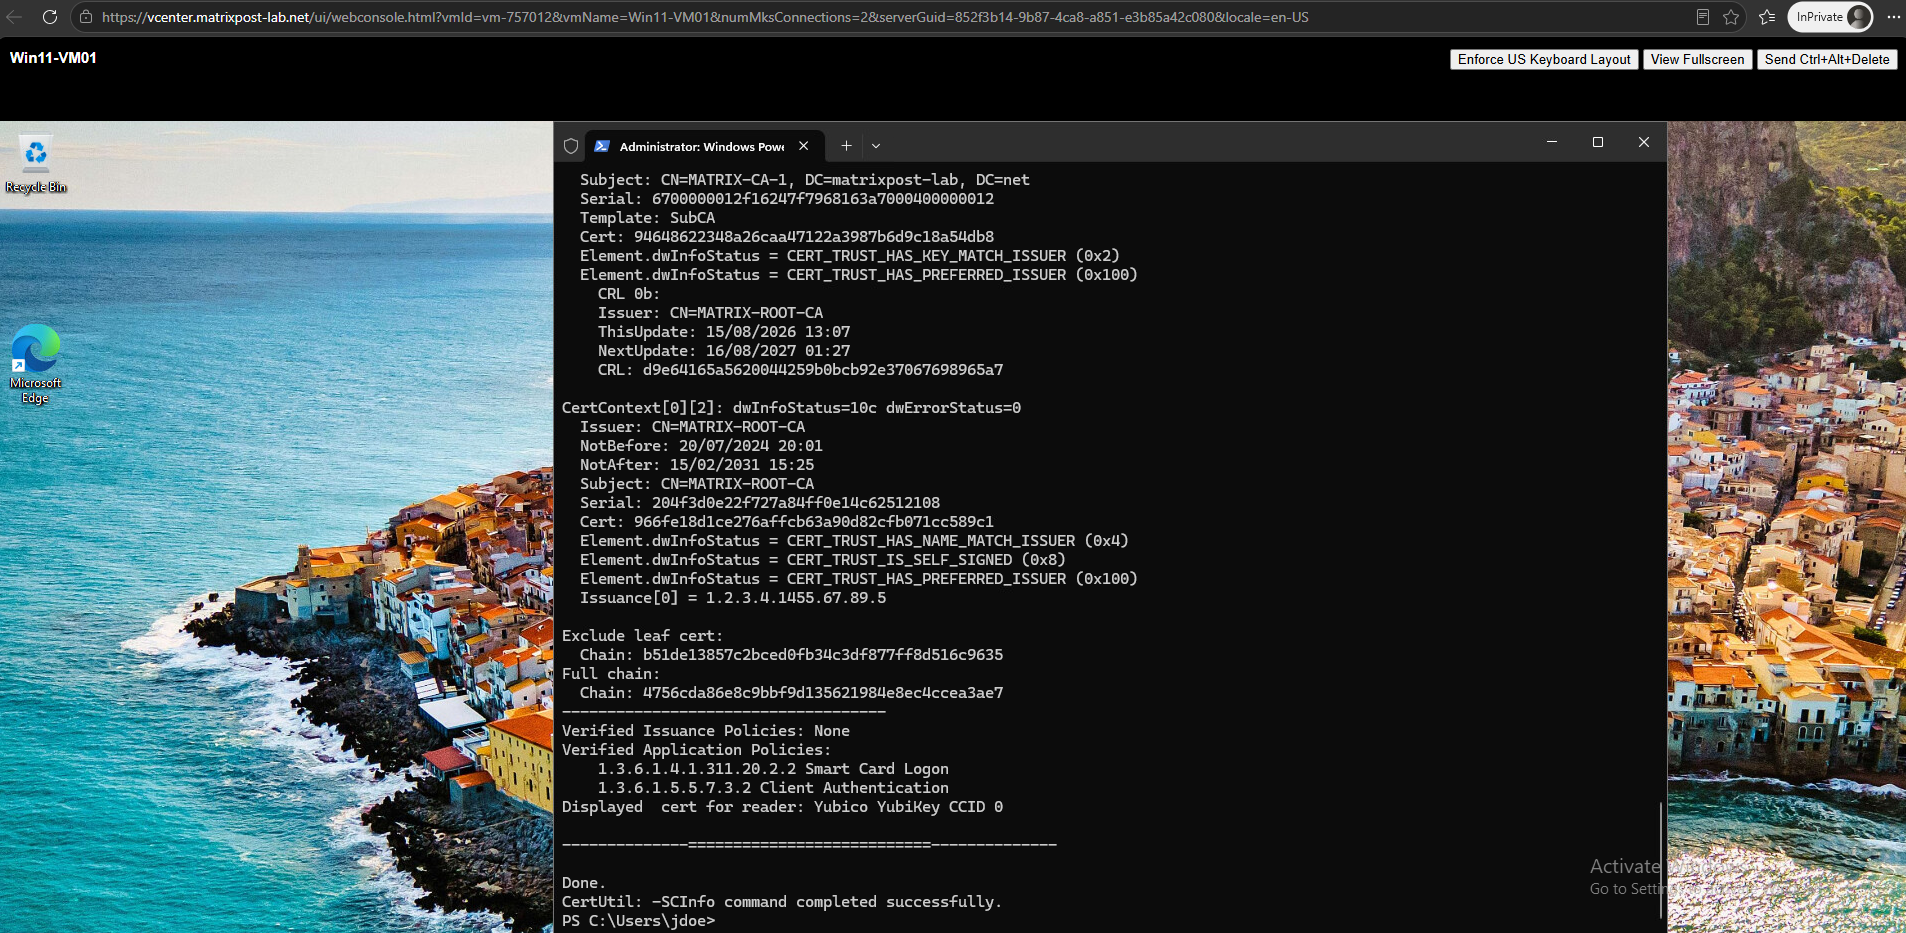
Task: Click 'Verified Issuance Policies: None'
Action: [706, 731]
